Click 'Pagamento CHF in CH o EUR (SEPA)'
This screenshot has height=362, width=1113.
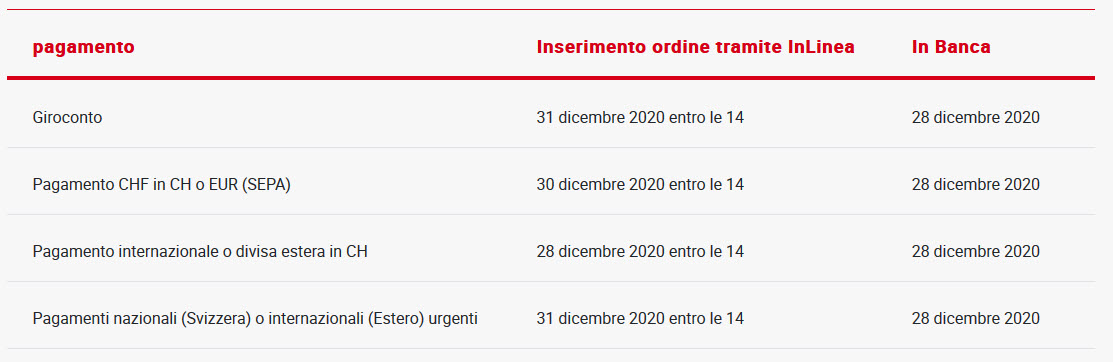(162, 185)
